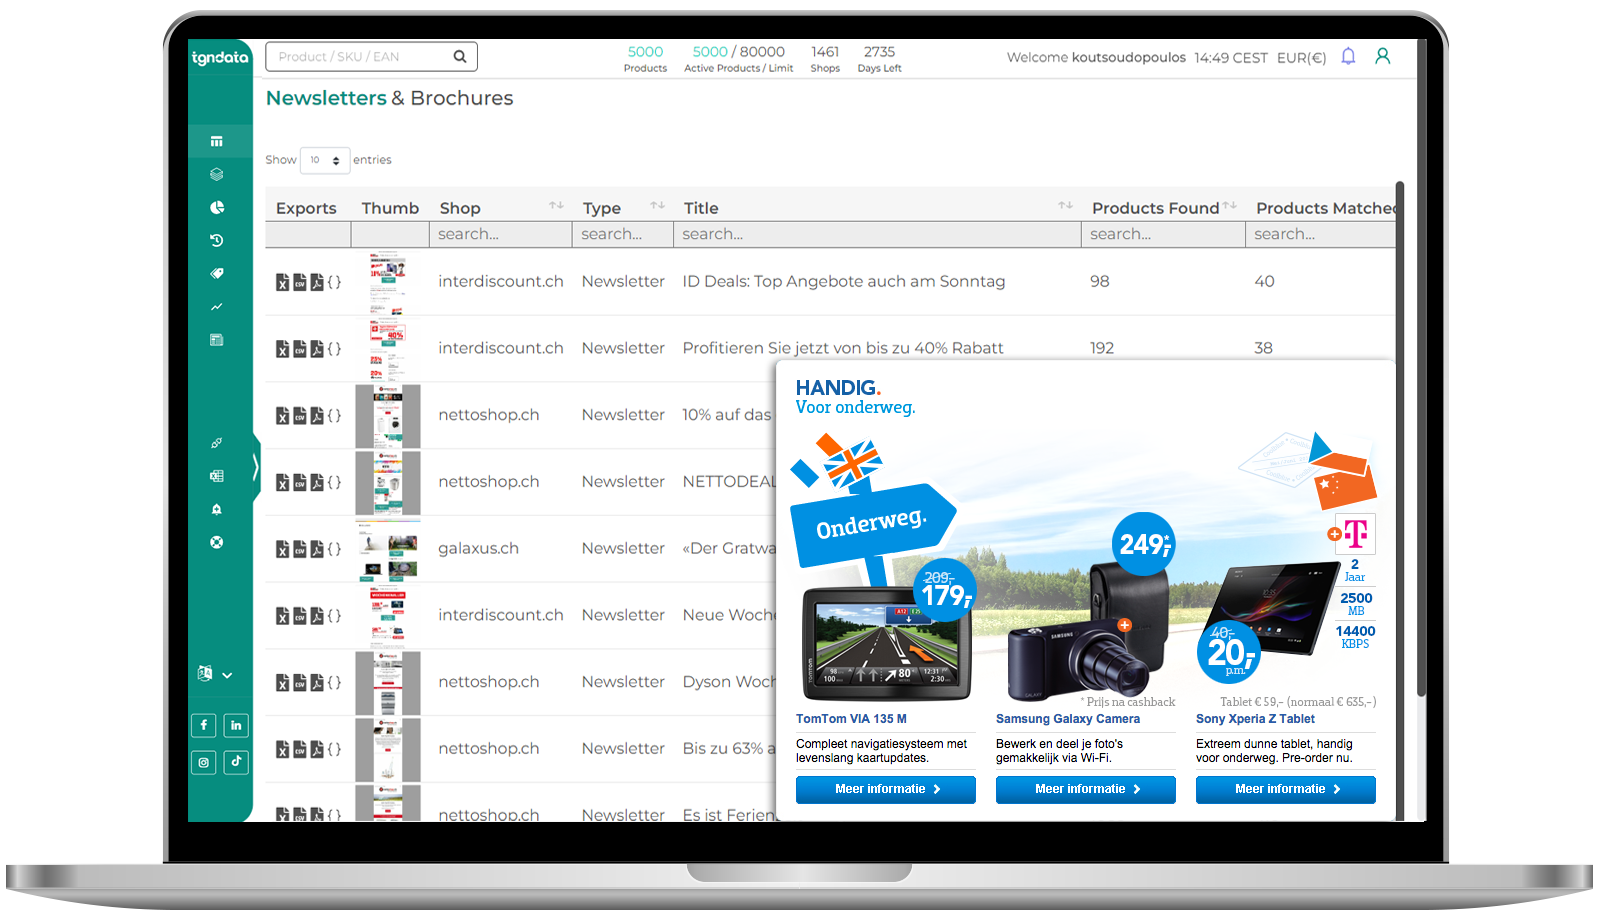
Task: Export Dyson Woche row as Excel
Action: click(x=283, y=683)
